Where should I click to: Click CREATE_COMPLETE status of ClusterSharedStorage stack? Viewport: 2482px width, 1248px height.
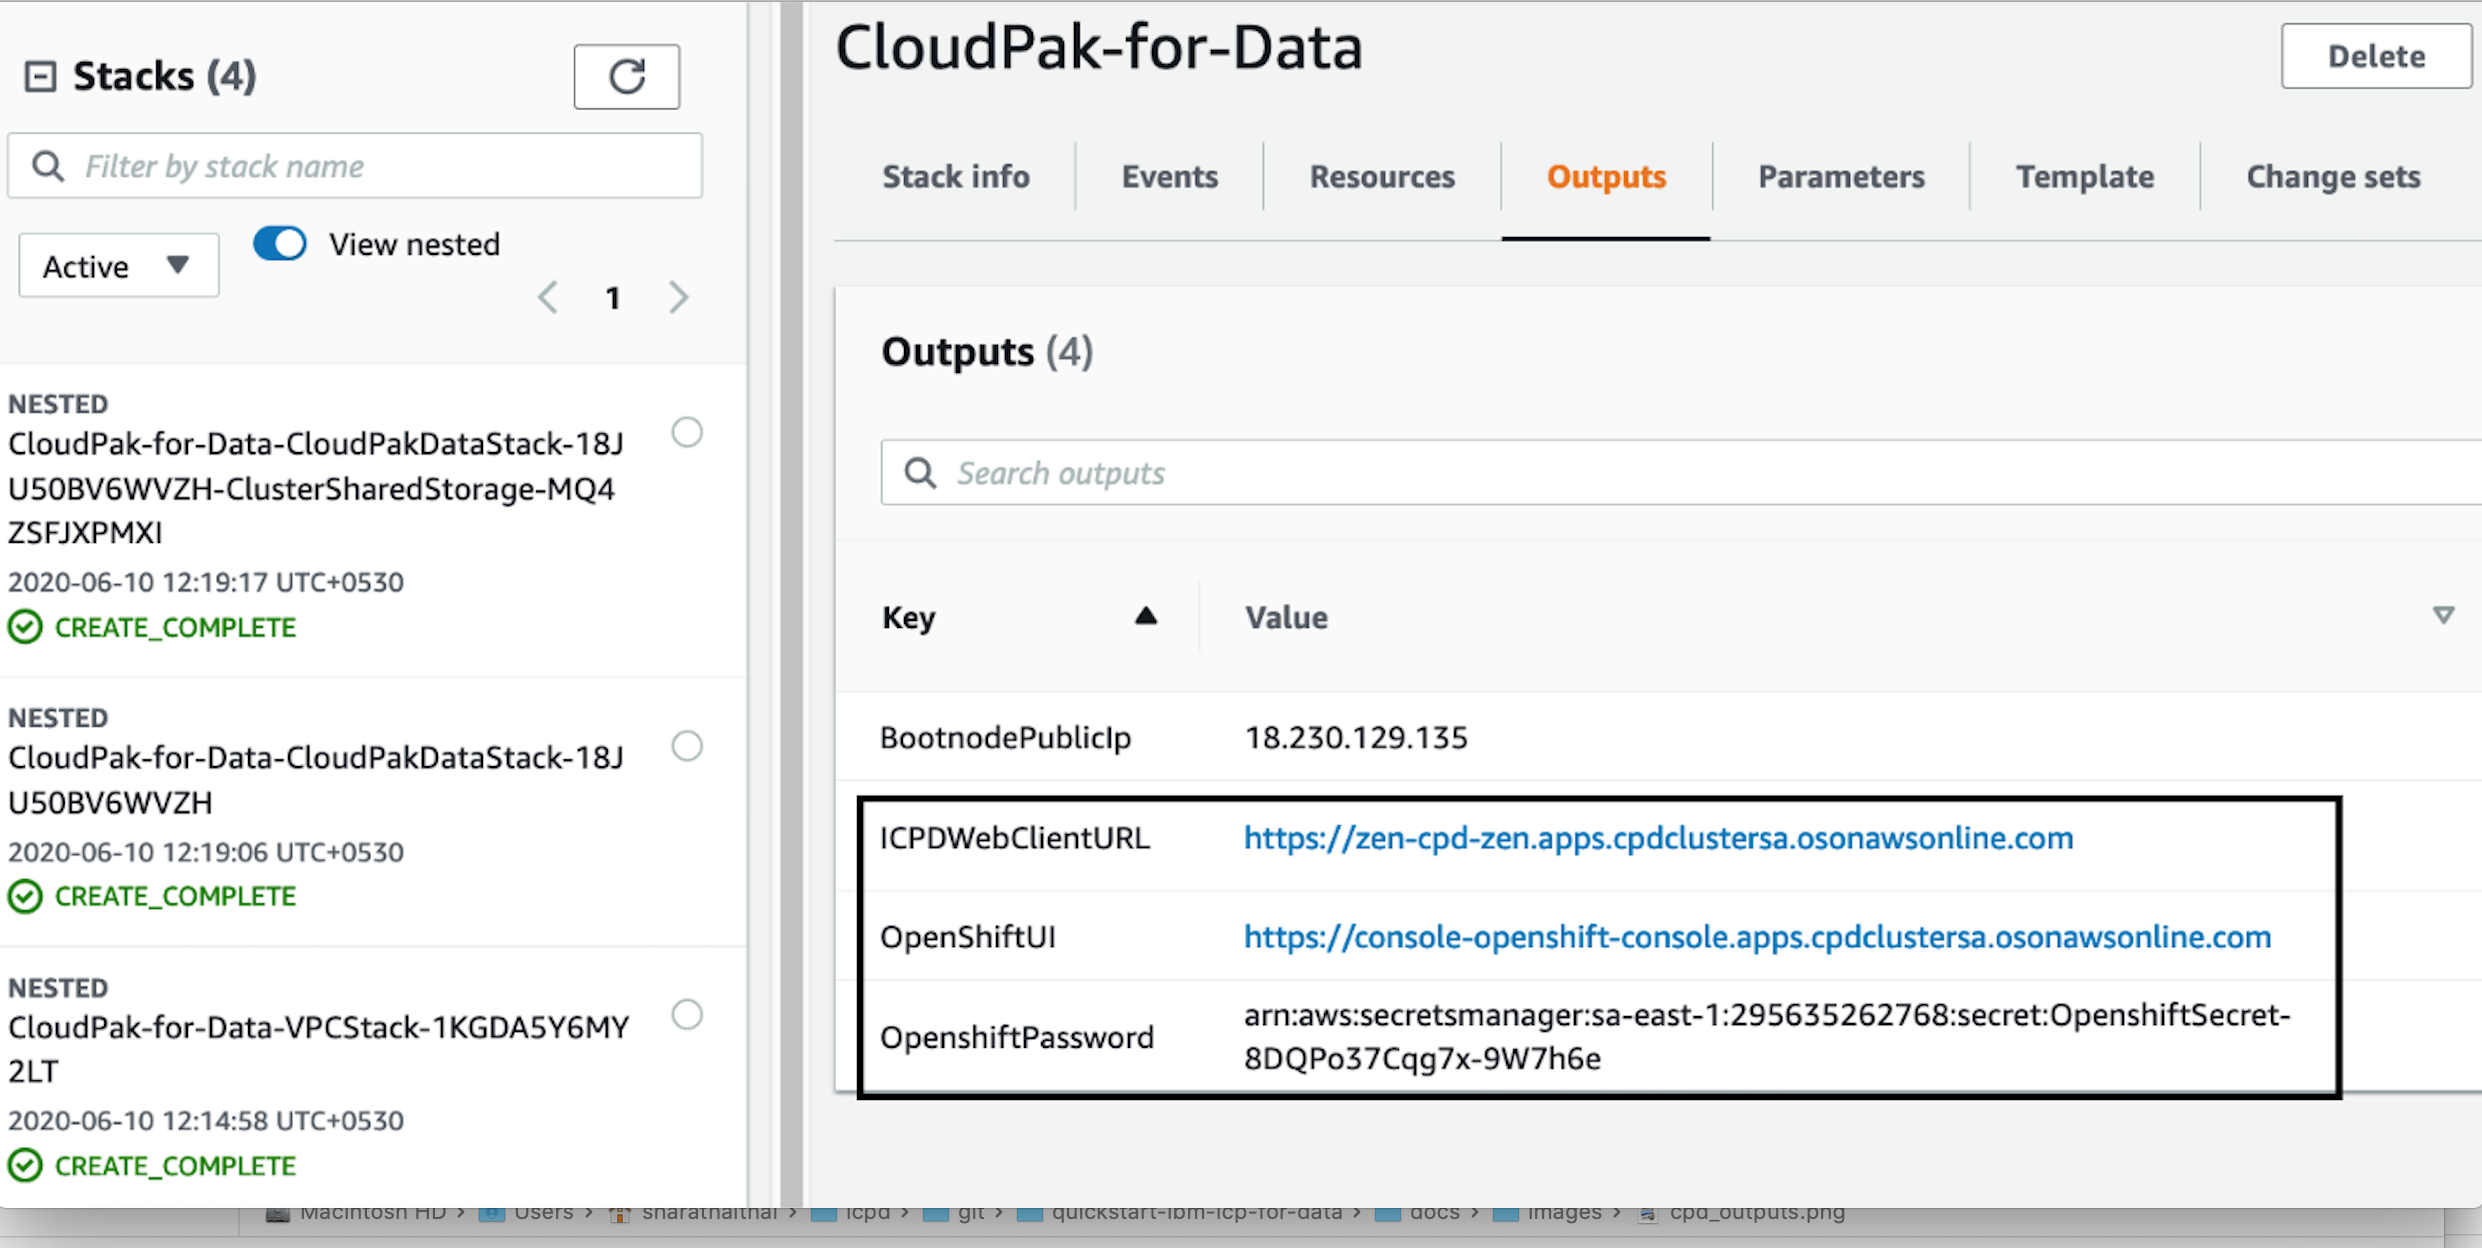[x=175, y=627]
